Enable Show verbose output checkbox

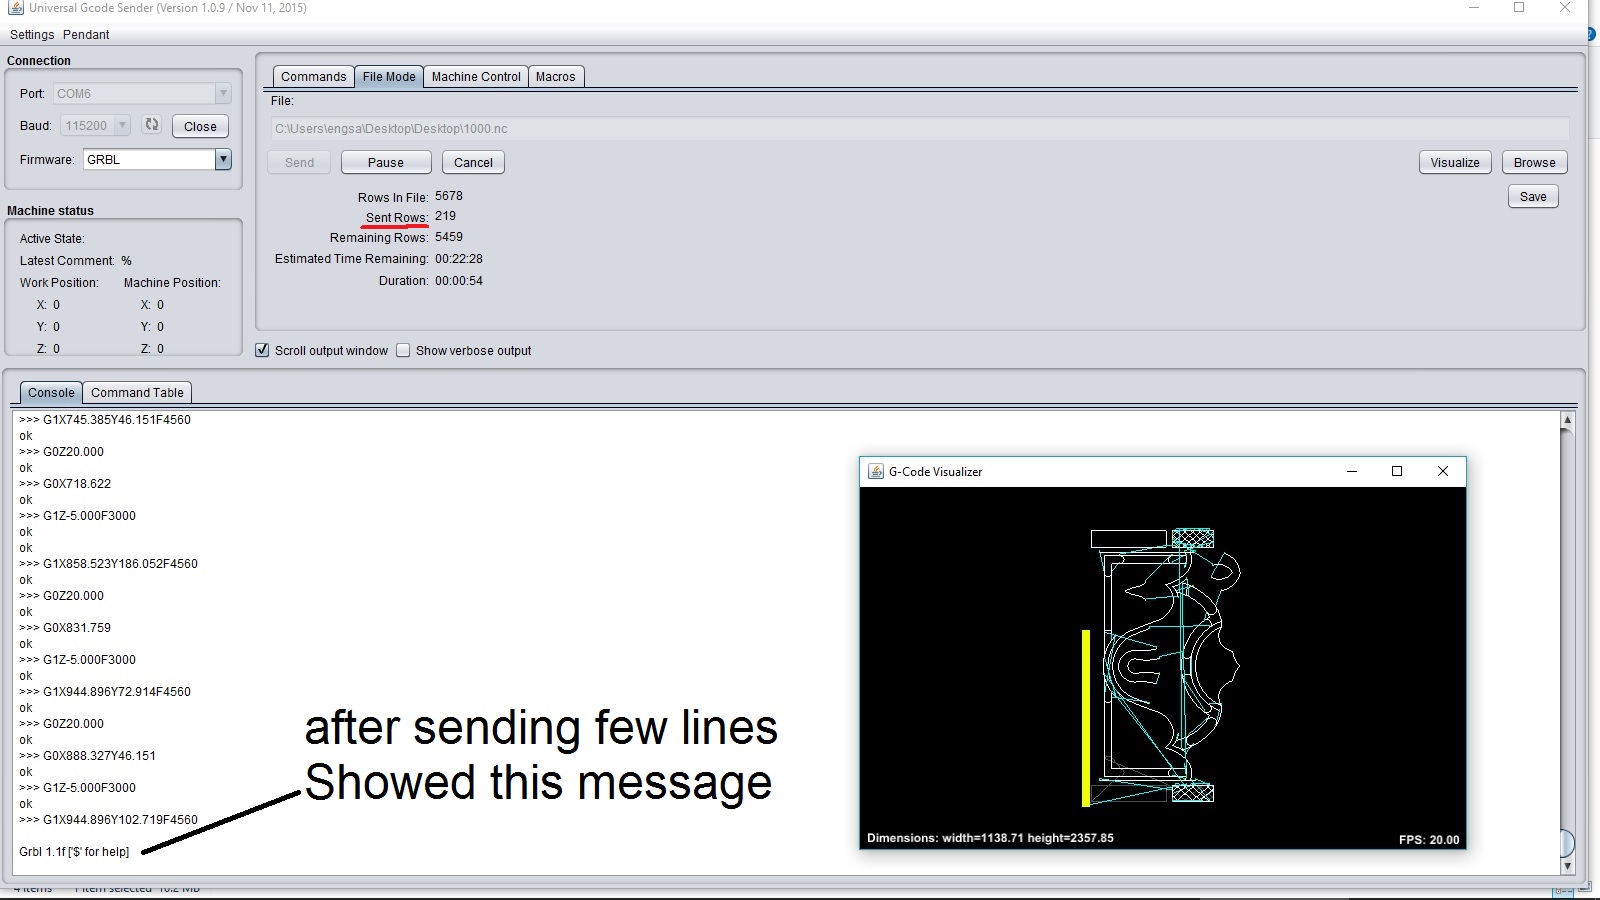coord(403,350)
